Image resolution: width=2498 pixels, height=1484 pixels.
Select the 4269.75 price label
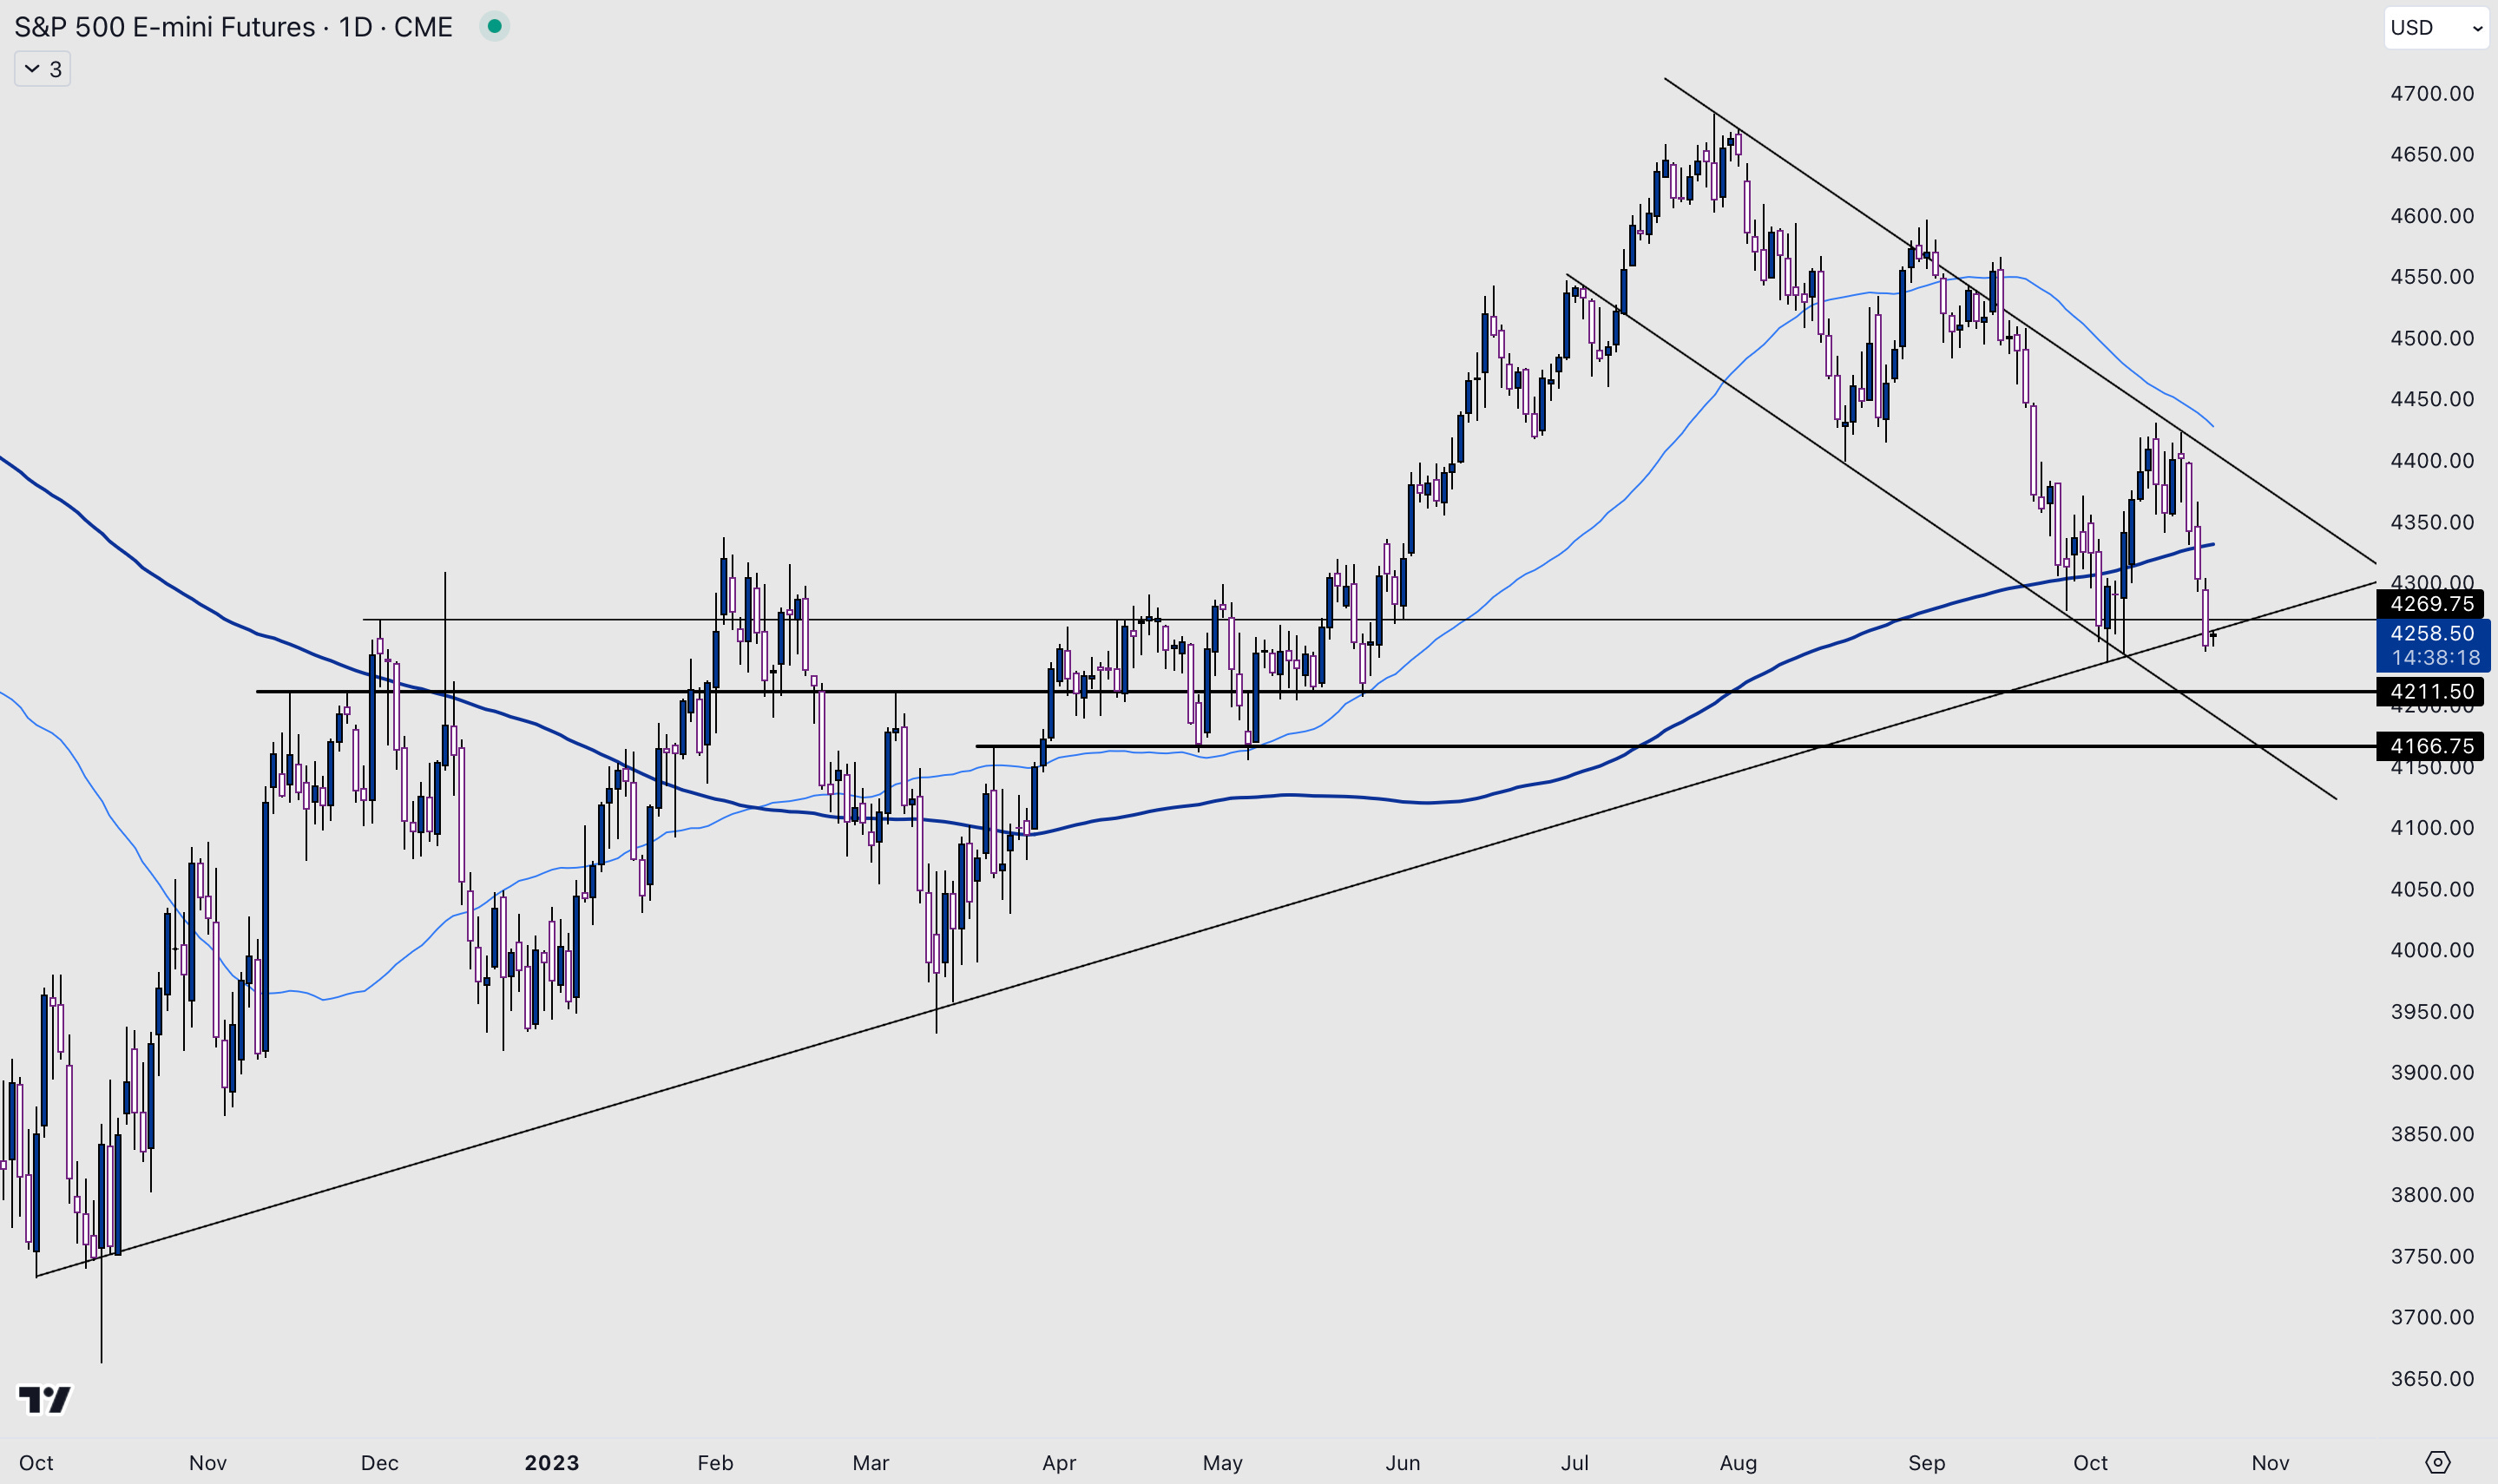2431,603
